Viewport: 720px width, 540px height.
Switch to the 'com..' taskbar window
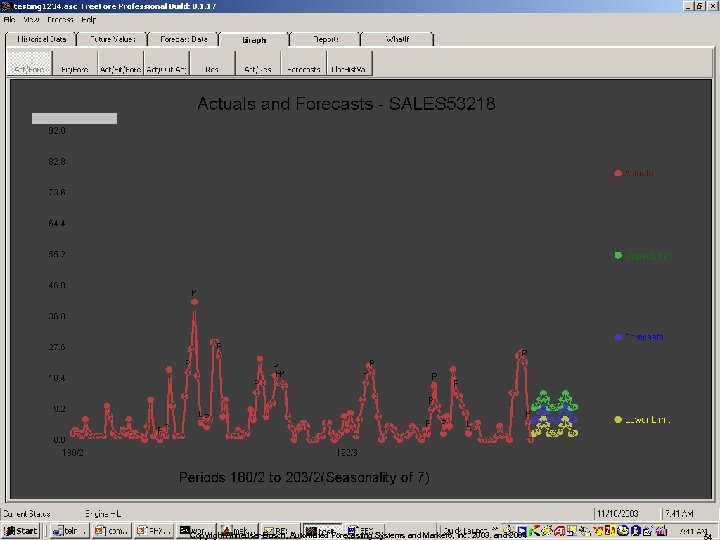pyautogui.click(x=112, y=531)
